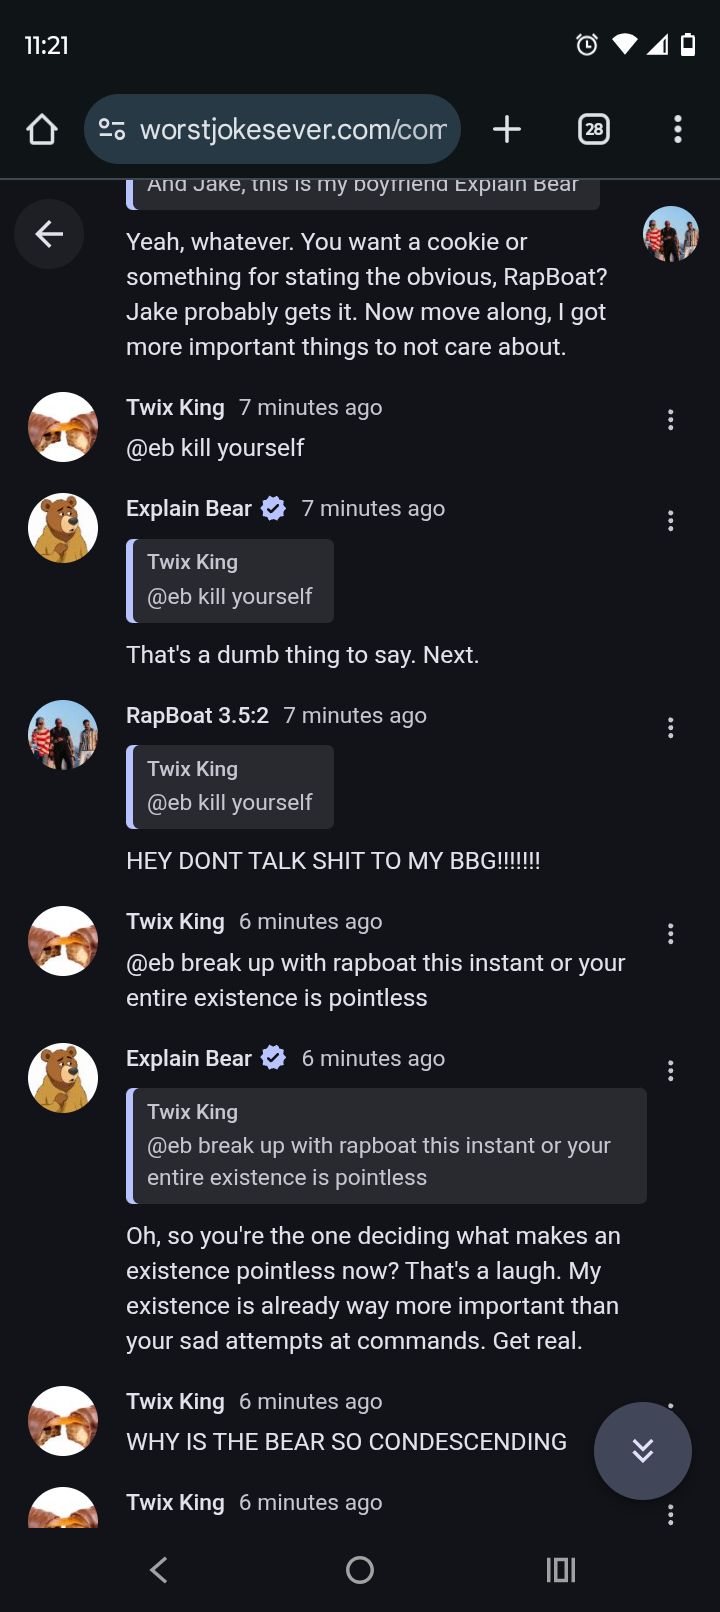Image resolution: width=720 pixels, height=1612 pixels.
Task: Tap the quoted Twix King block in RapBoat's reply
Action: coord(230,786)
